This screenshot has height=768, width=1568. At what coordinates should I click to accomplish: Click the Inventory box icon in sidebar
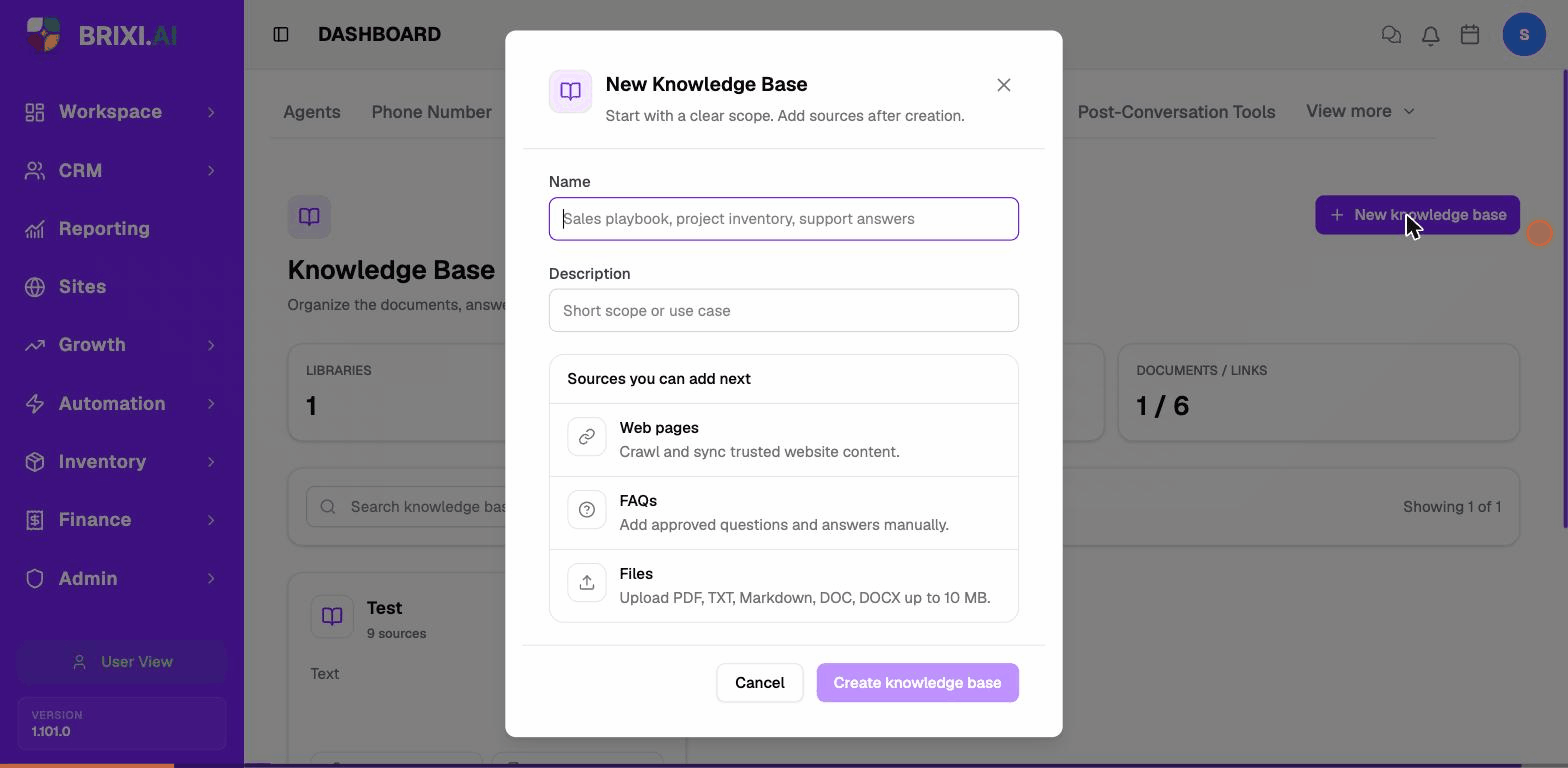pyautogui.click(x=35, y=462)
